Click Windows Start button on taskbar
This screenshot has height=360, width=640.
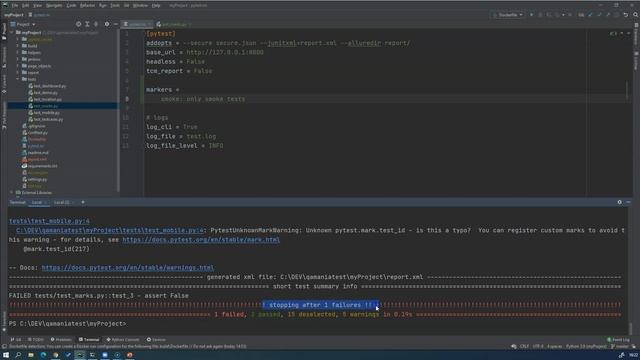[x=6, y=355]
